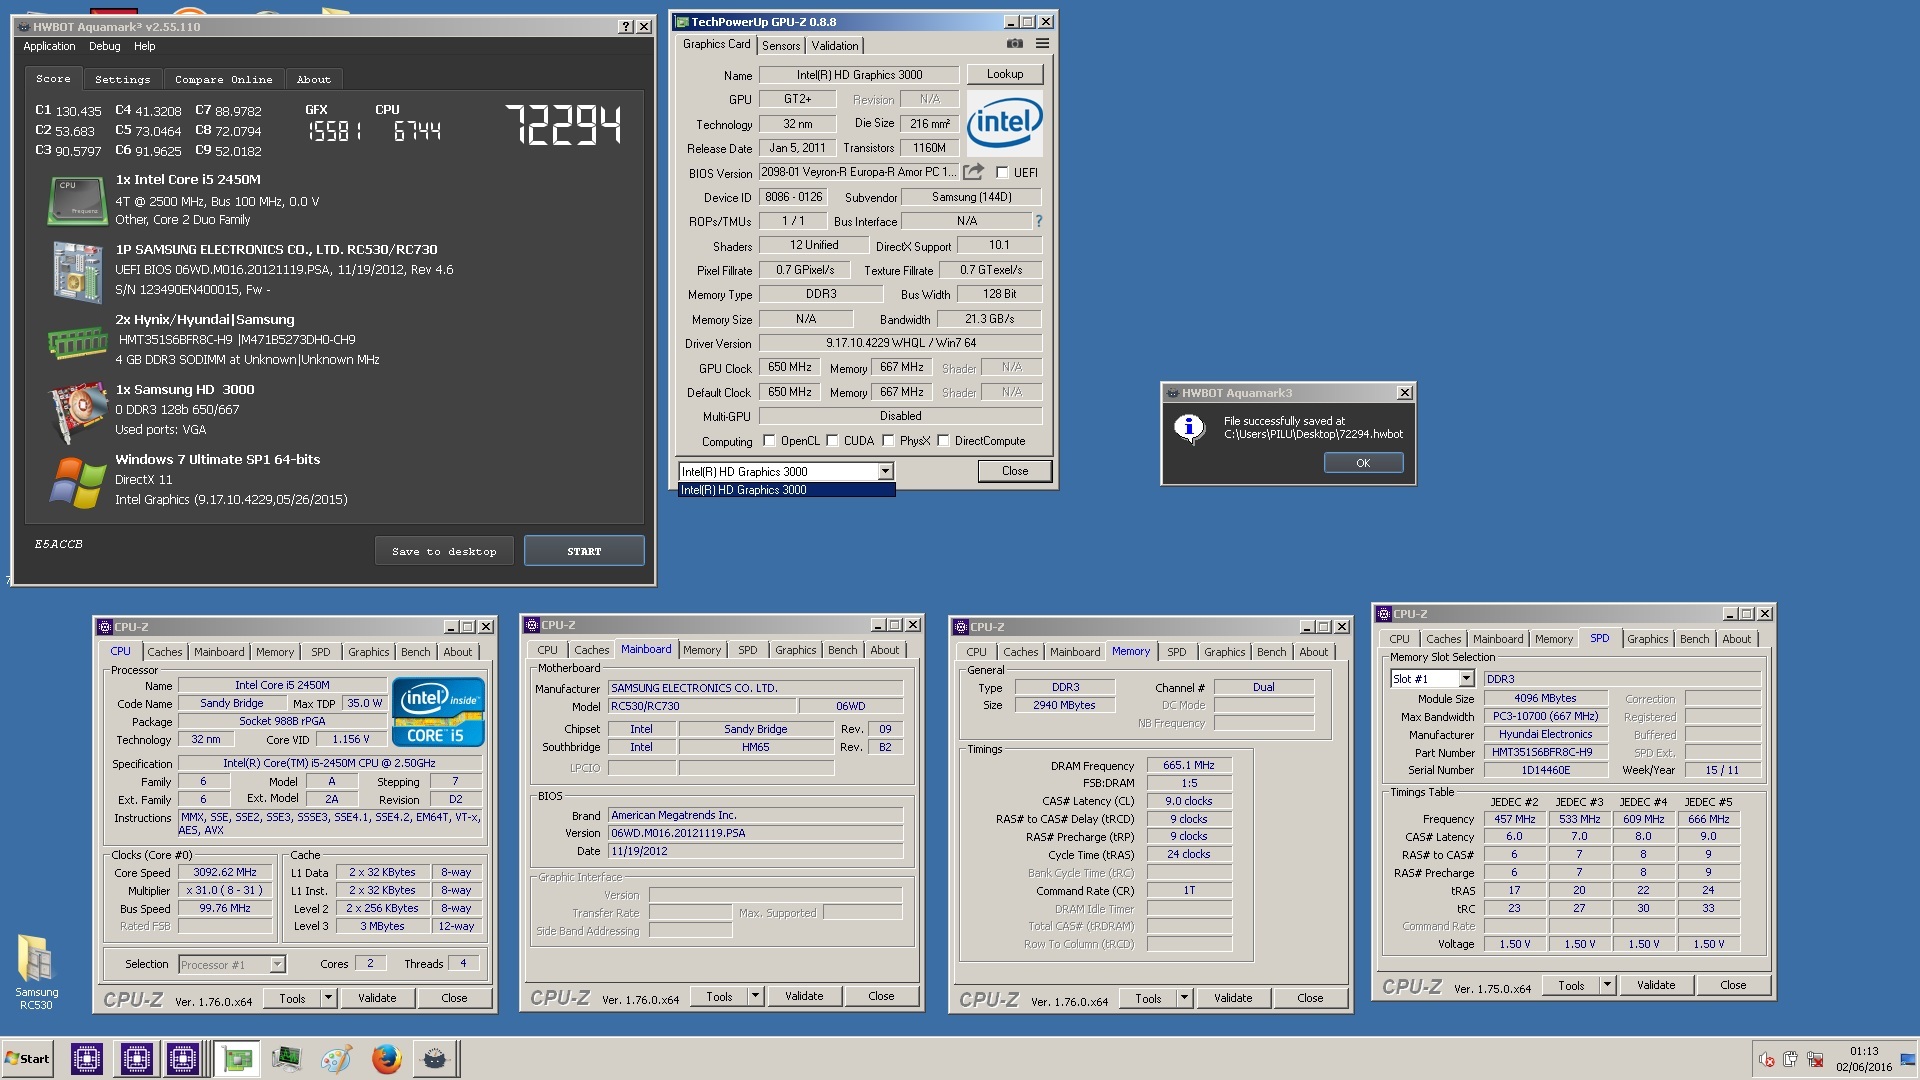
Task: Open GPU-Z hamburger menu icon
Action: (1042, 44)
